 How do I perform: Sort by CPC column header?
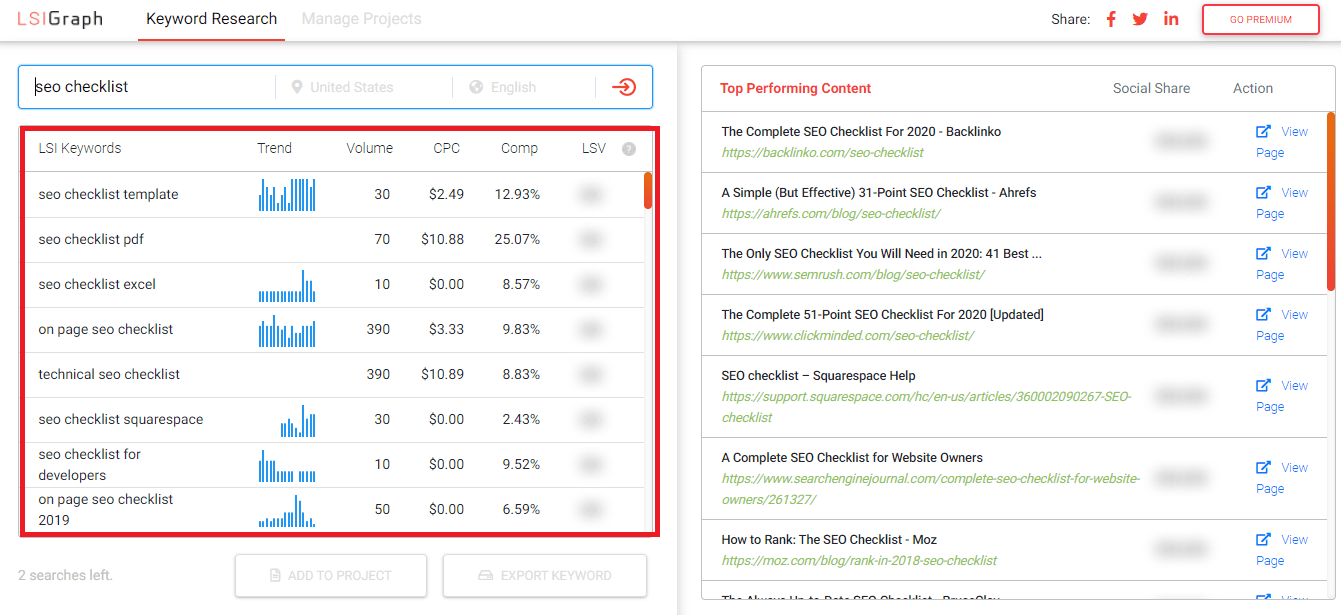[x=447, y=148]
